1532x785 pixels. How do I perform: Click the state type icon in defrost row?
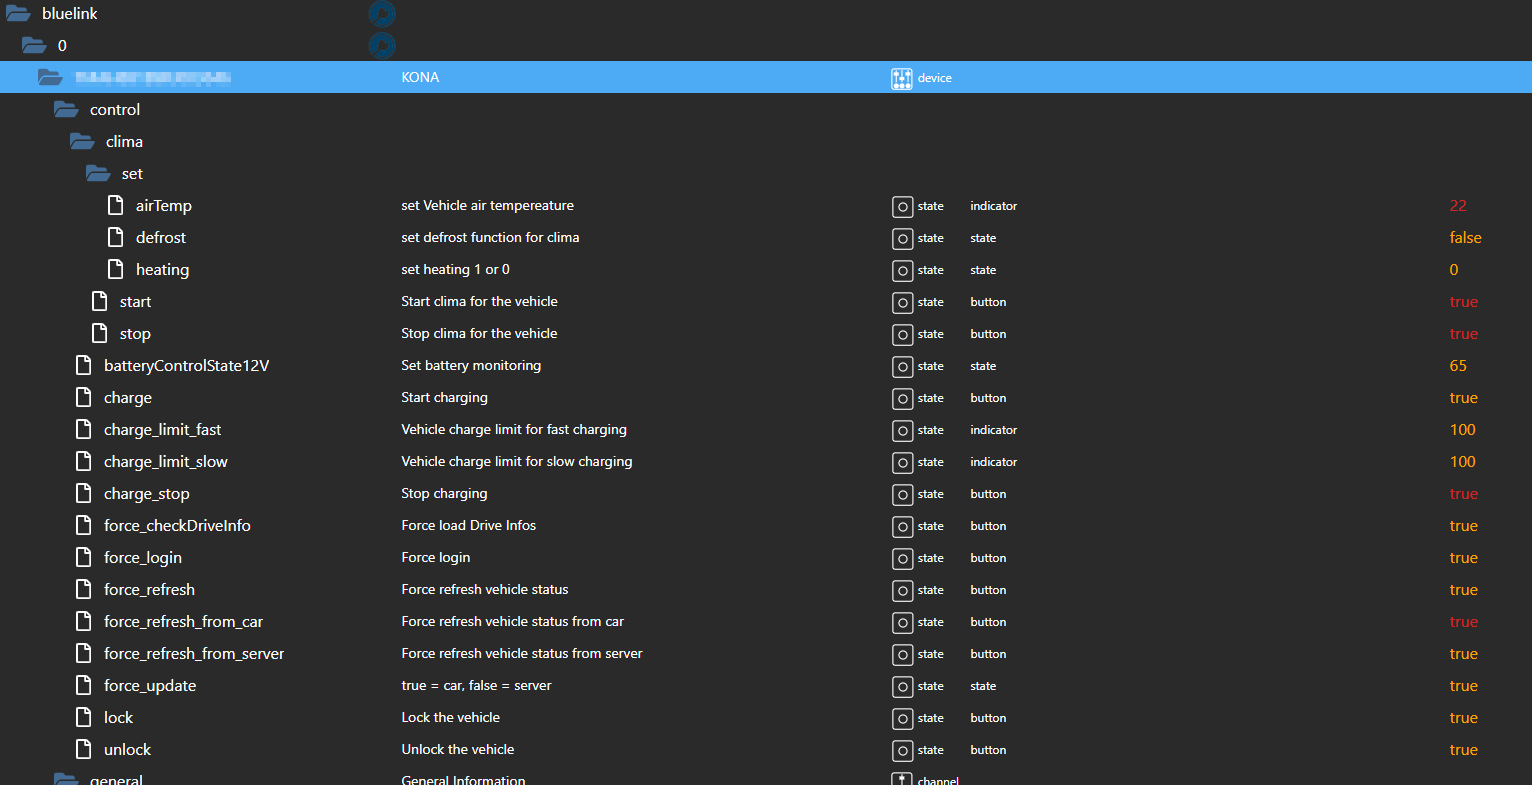[902, 239]
